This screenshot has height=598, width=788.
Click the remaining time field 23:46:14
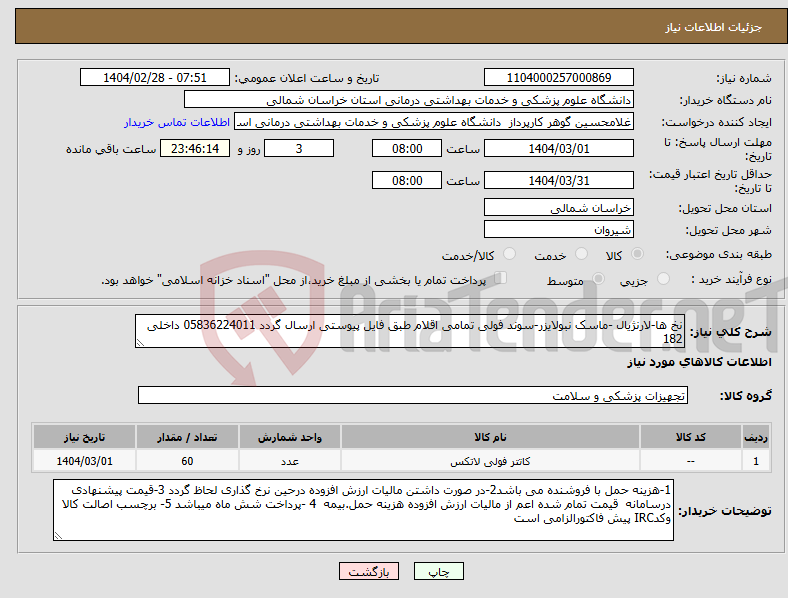195,149
